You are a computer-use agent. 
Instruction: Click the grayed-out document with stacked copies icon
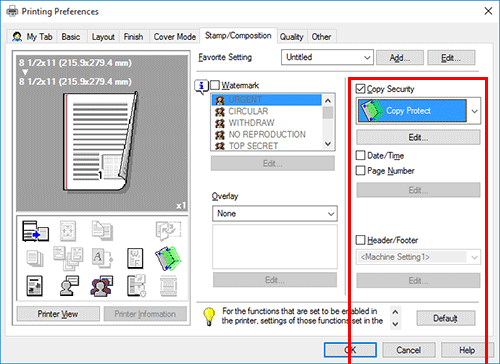(102, 230)
